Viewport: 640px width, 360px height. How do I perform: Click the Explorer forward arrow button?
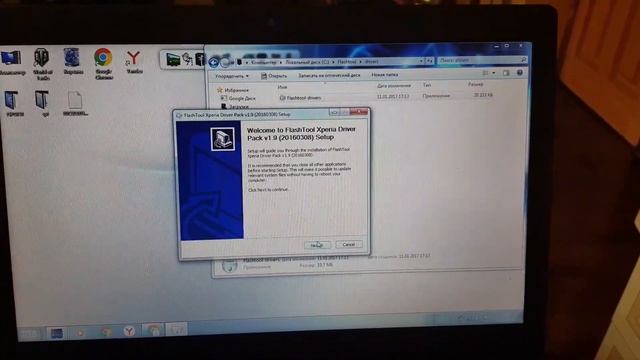(225, 62)
